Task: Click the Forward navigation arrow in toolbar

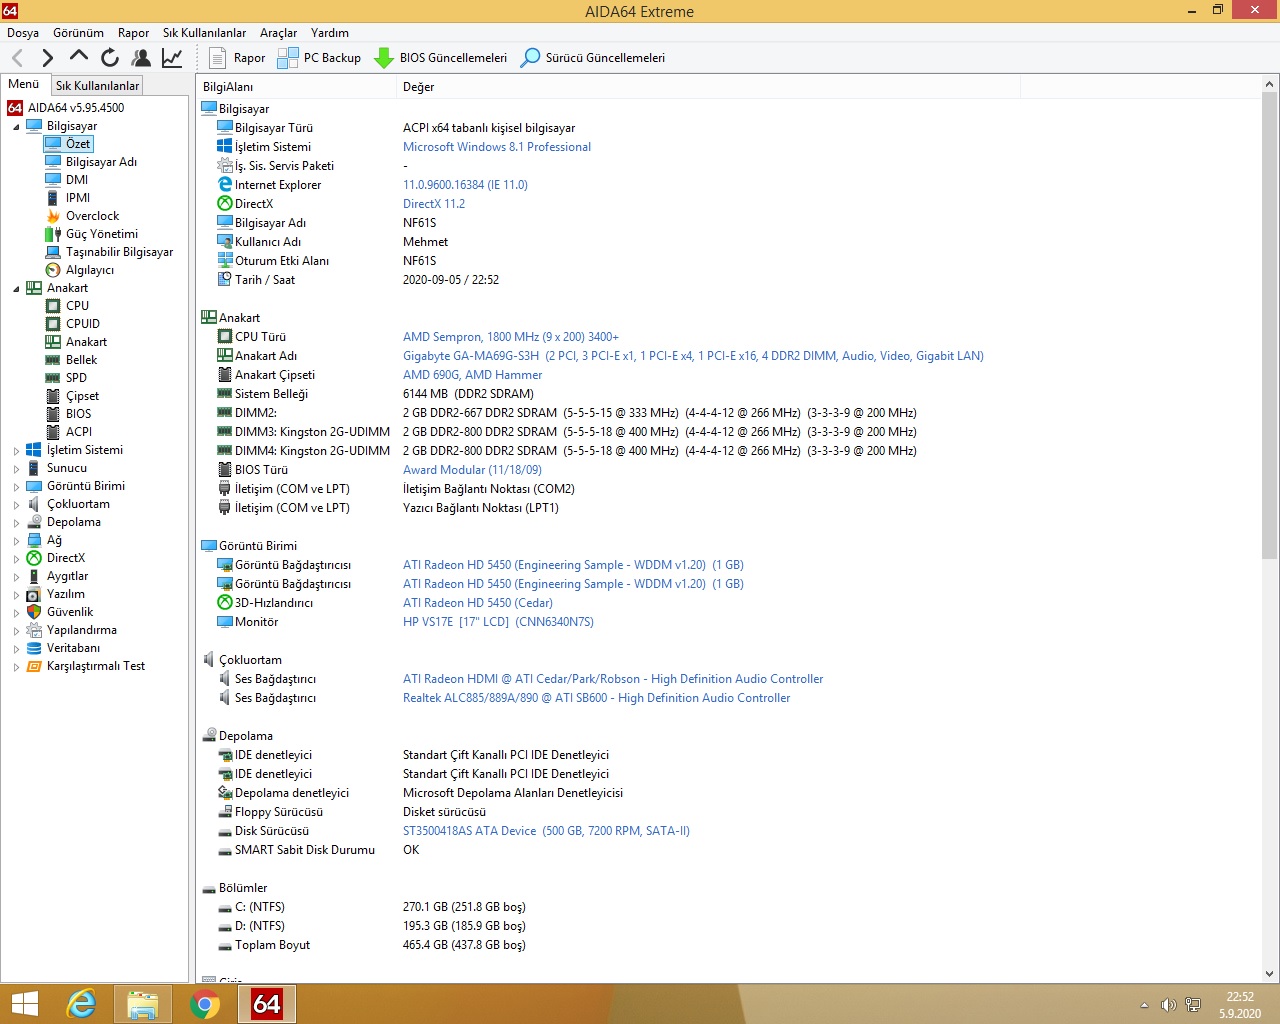Action: tap(47, 58)
